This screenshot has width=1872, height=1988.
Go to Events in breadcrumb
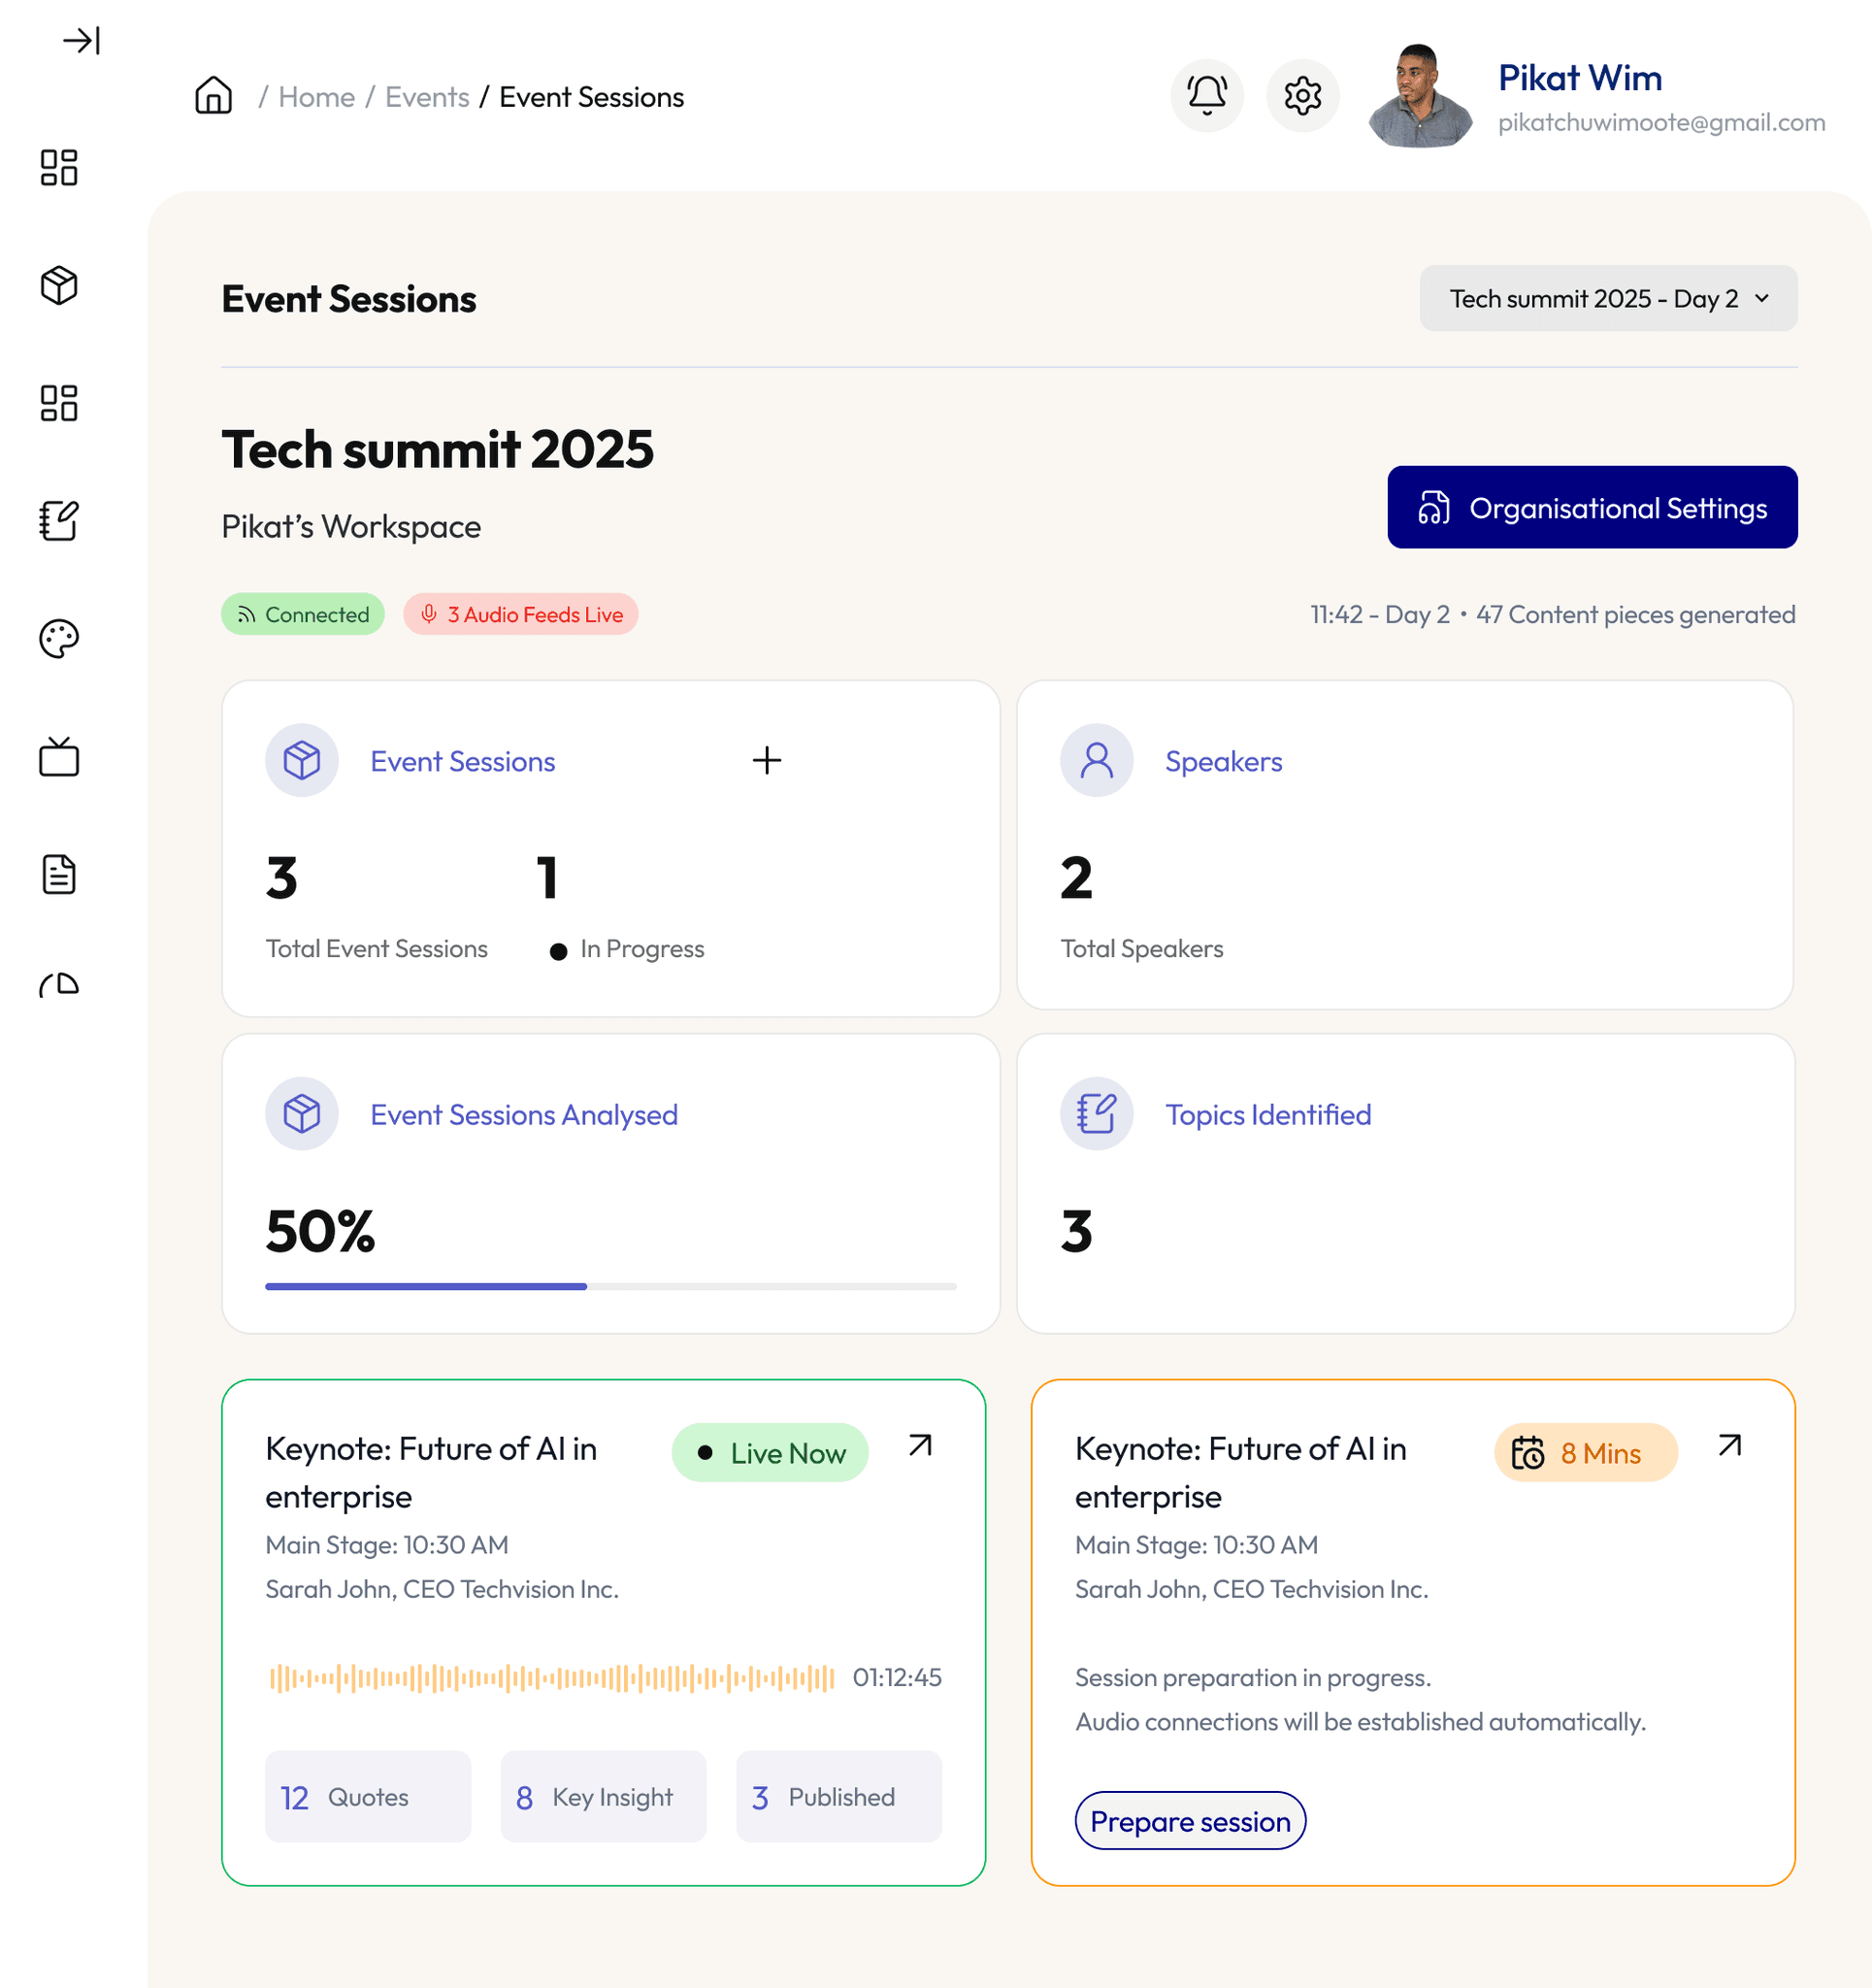click(x=427, y=97)
